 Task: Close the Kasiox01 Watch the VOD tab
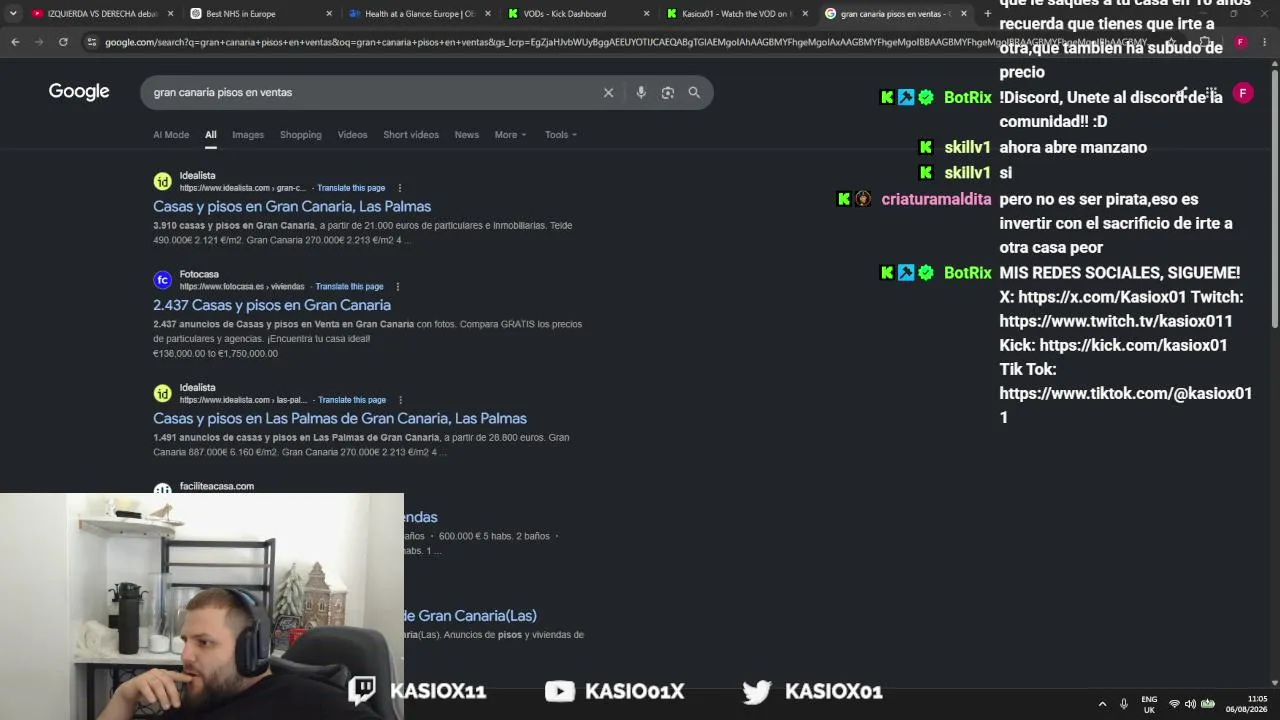point(805,14)
